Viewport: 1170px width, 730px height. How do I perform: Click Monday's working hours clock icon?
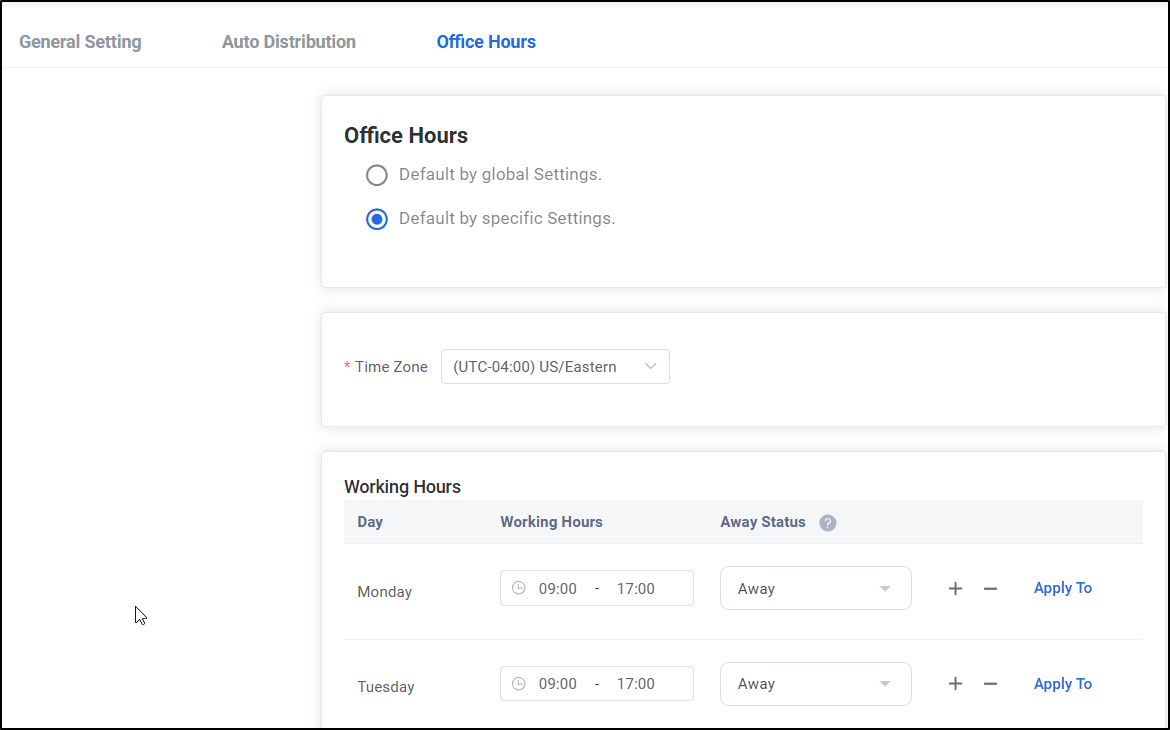click(519, 588)
